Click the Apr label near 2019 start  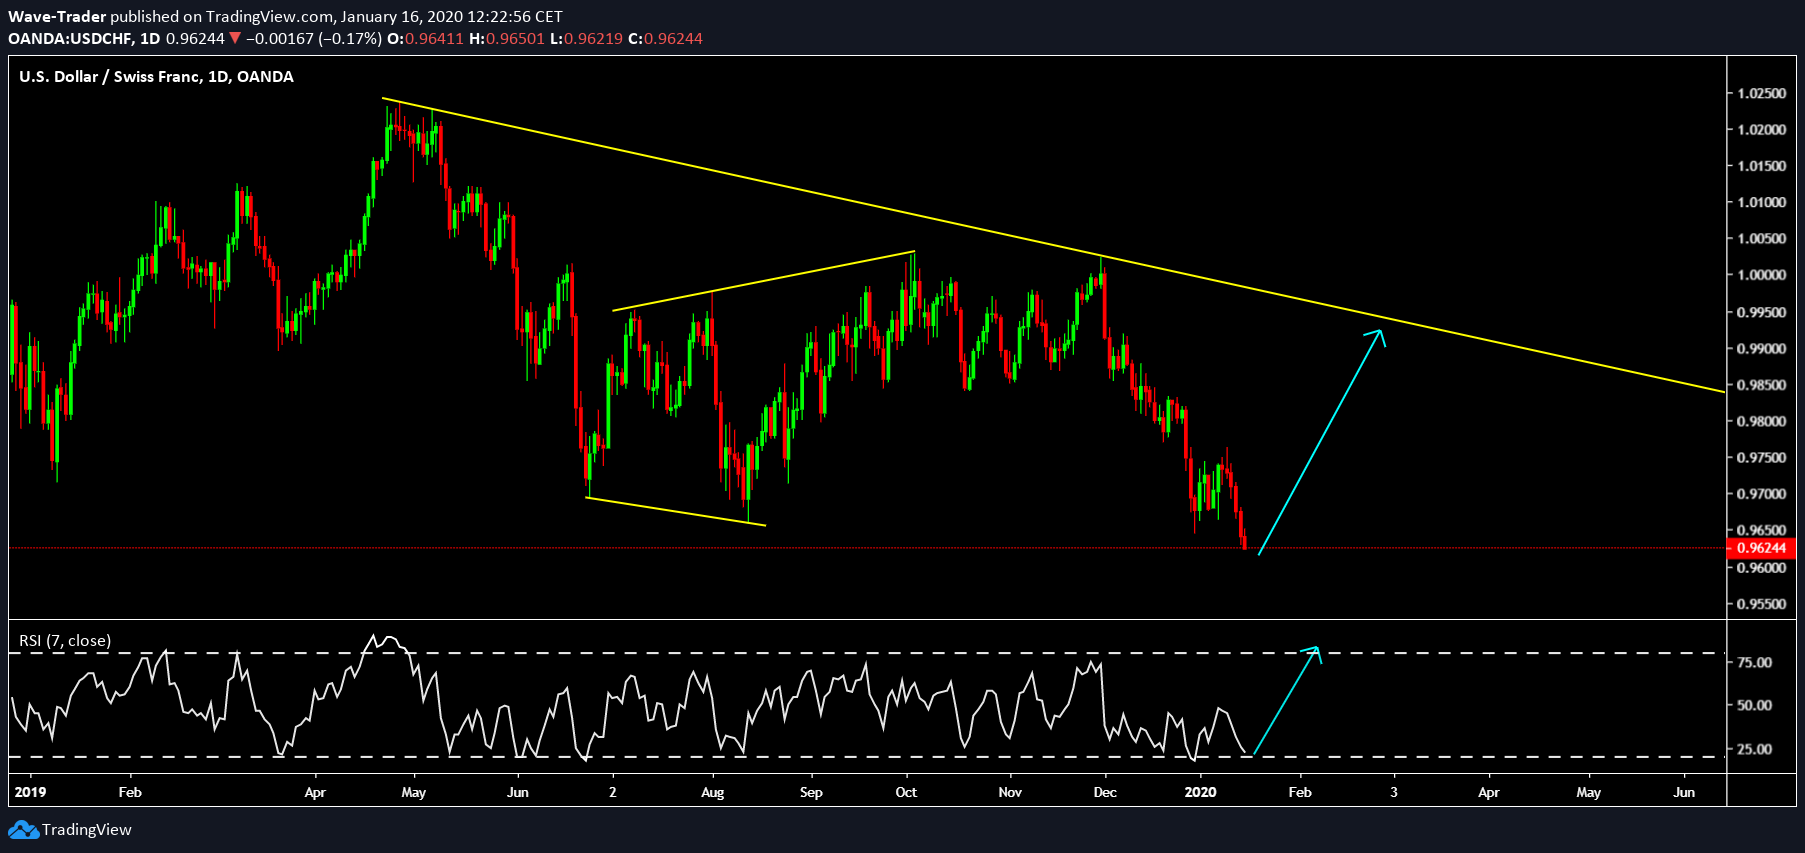315,792
